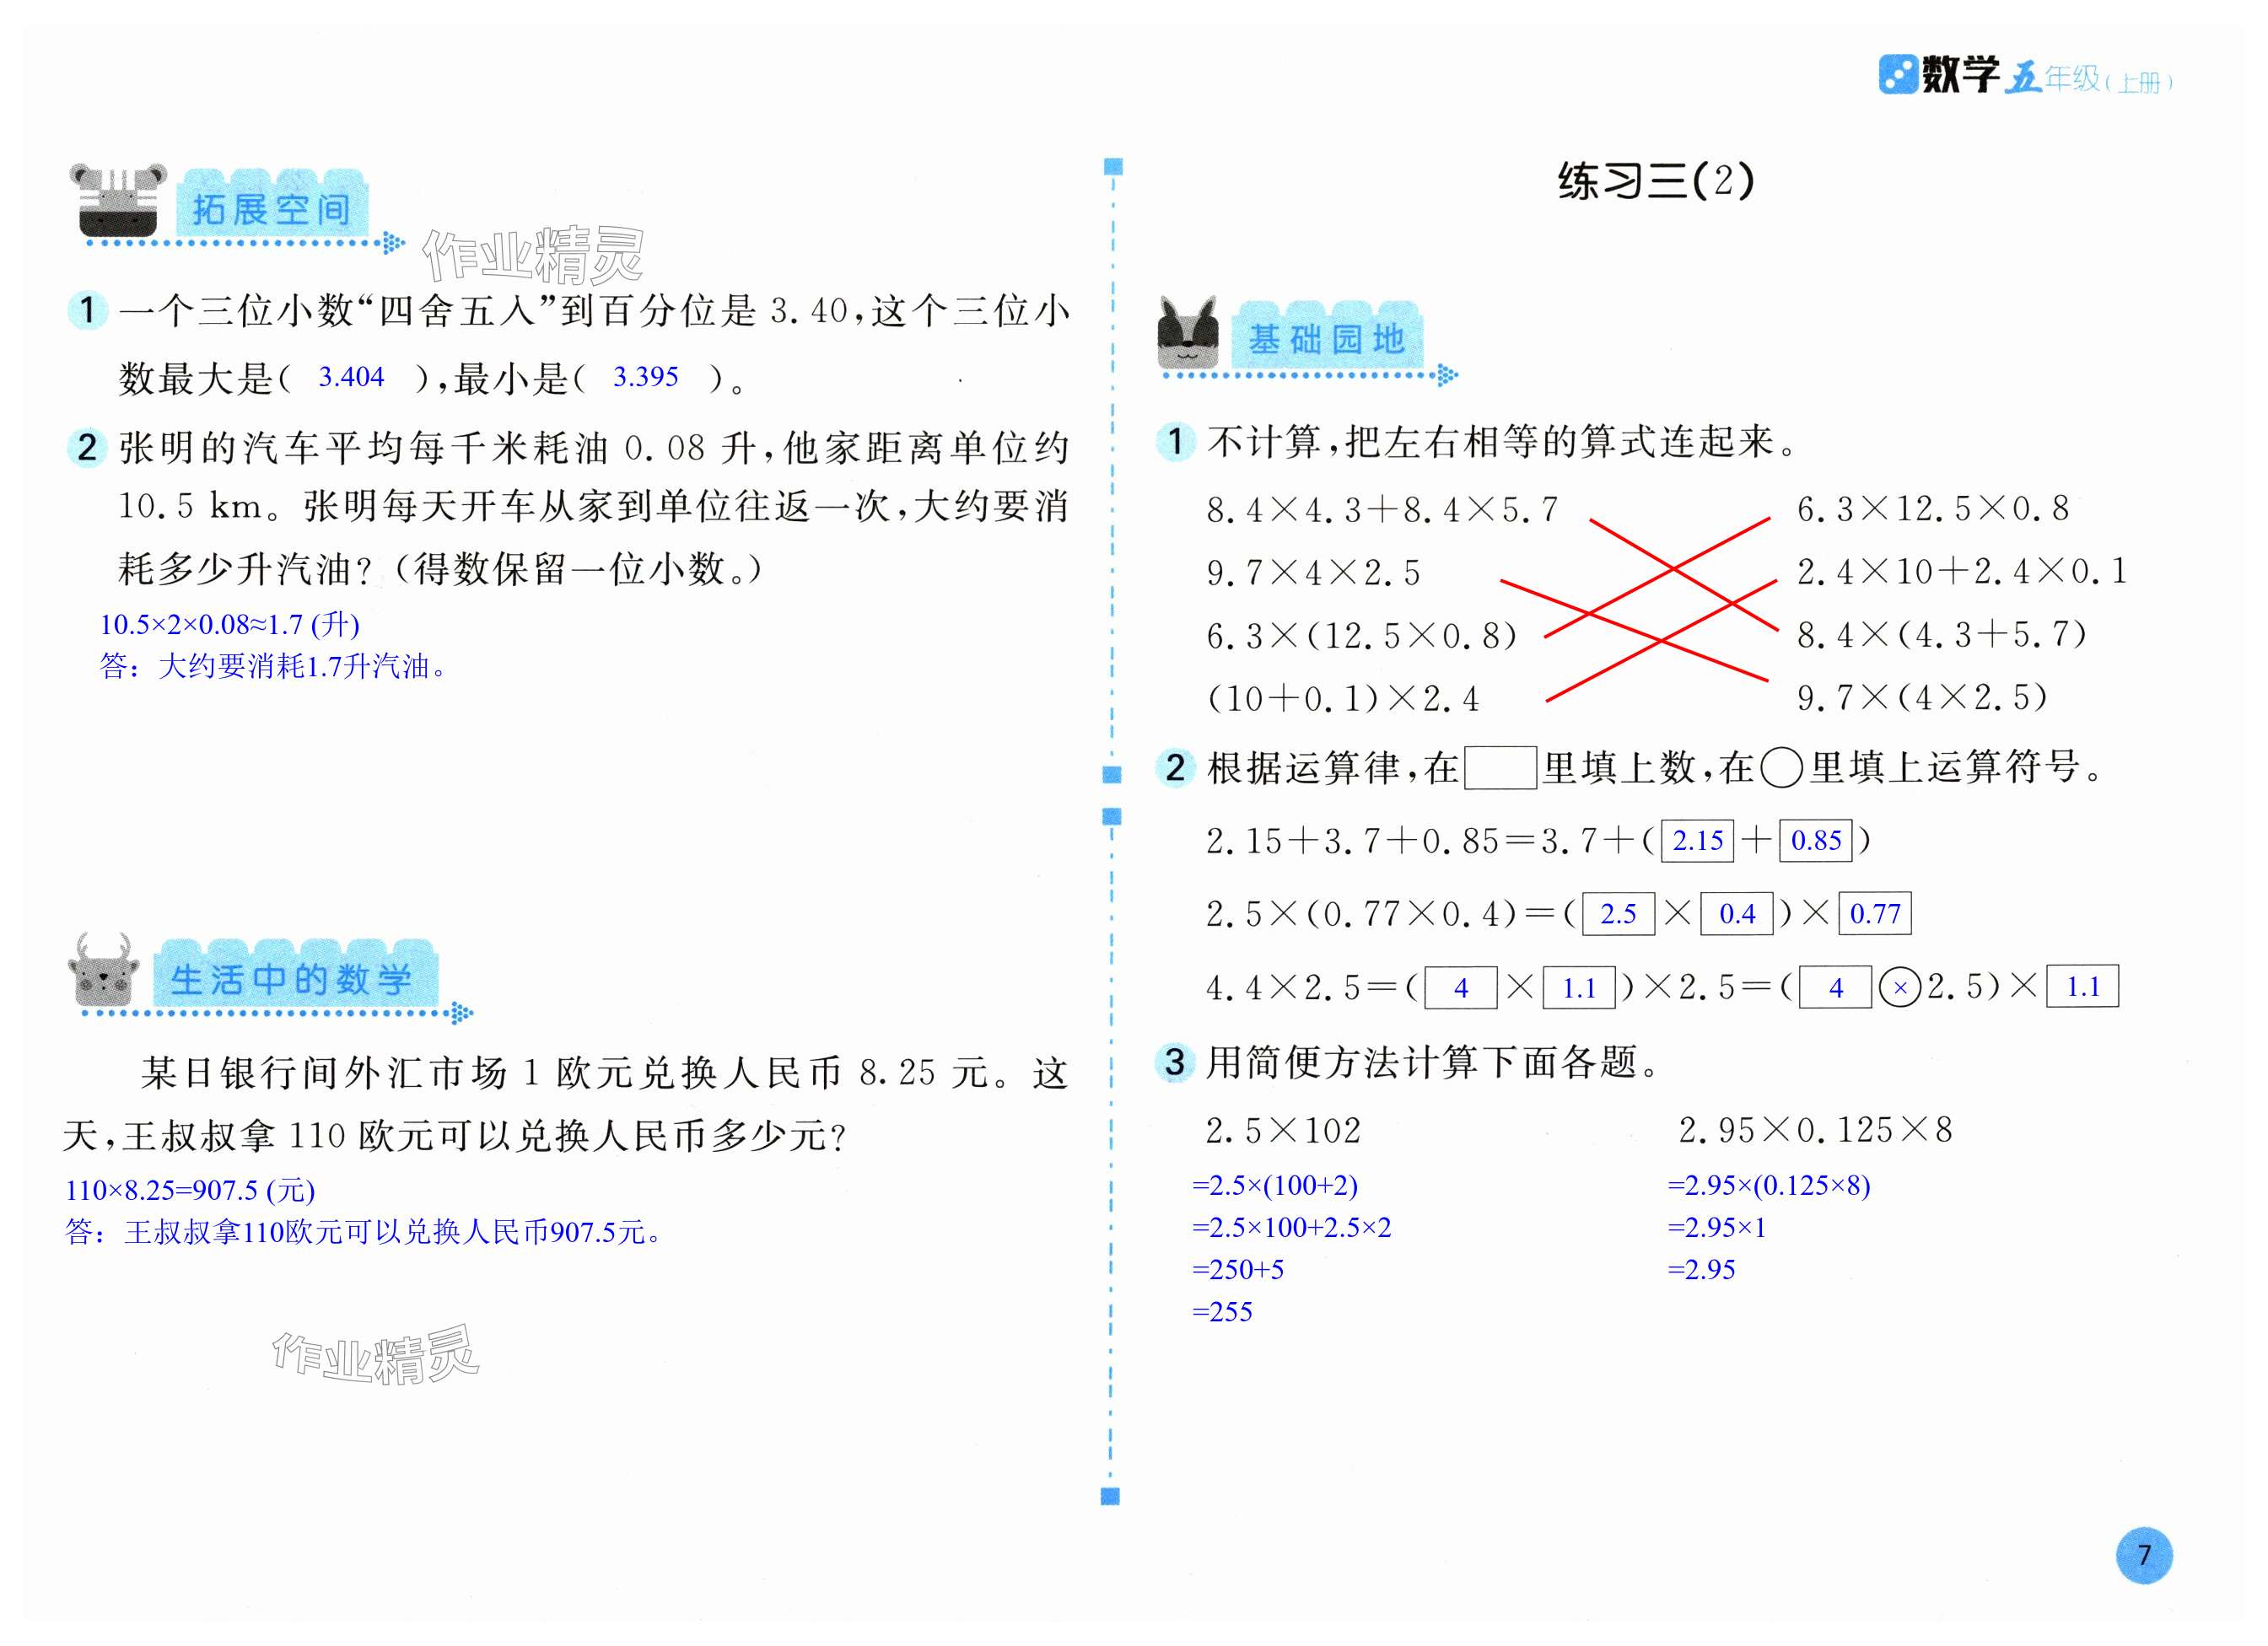Click the line starting 一个三位小数“四舍五入”
The height and width of the screenshot is (1646, 2268).
[594, 311]
